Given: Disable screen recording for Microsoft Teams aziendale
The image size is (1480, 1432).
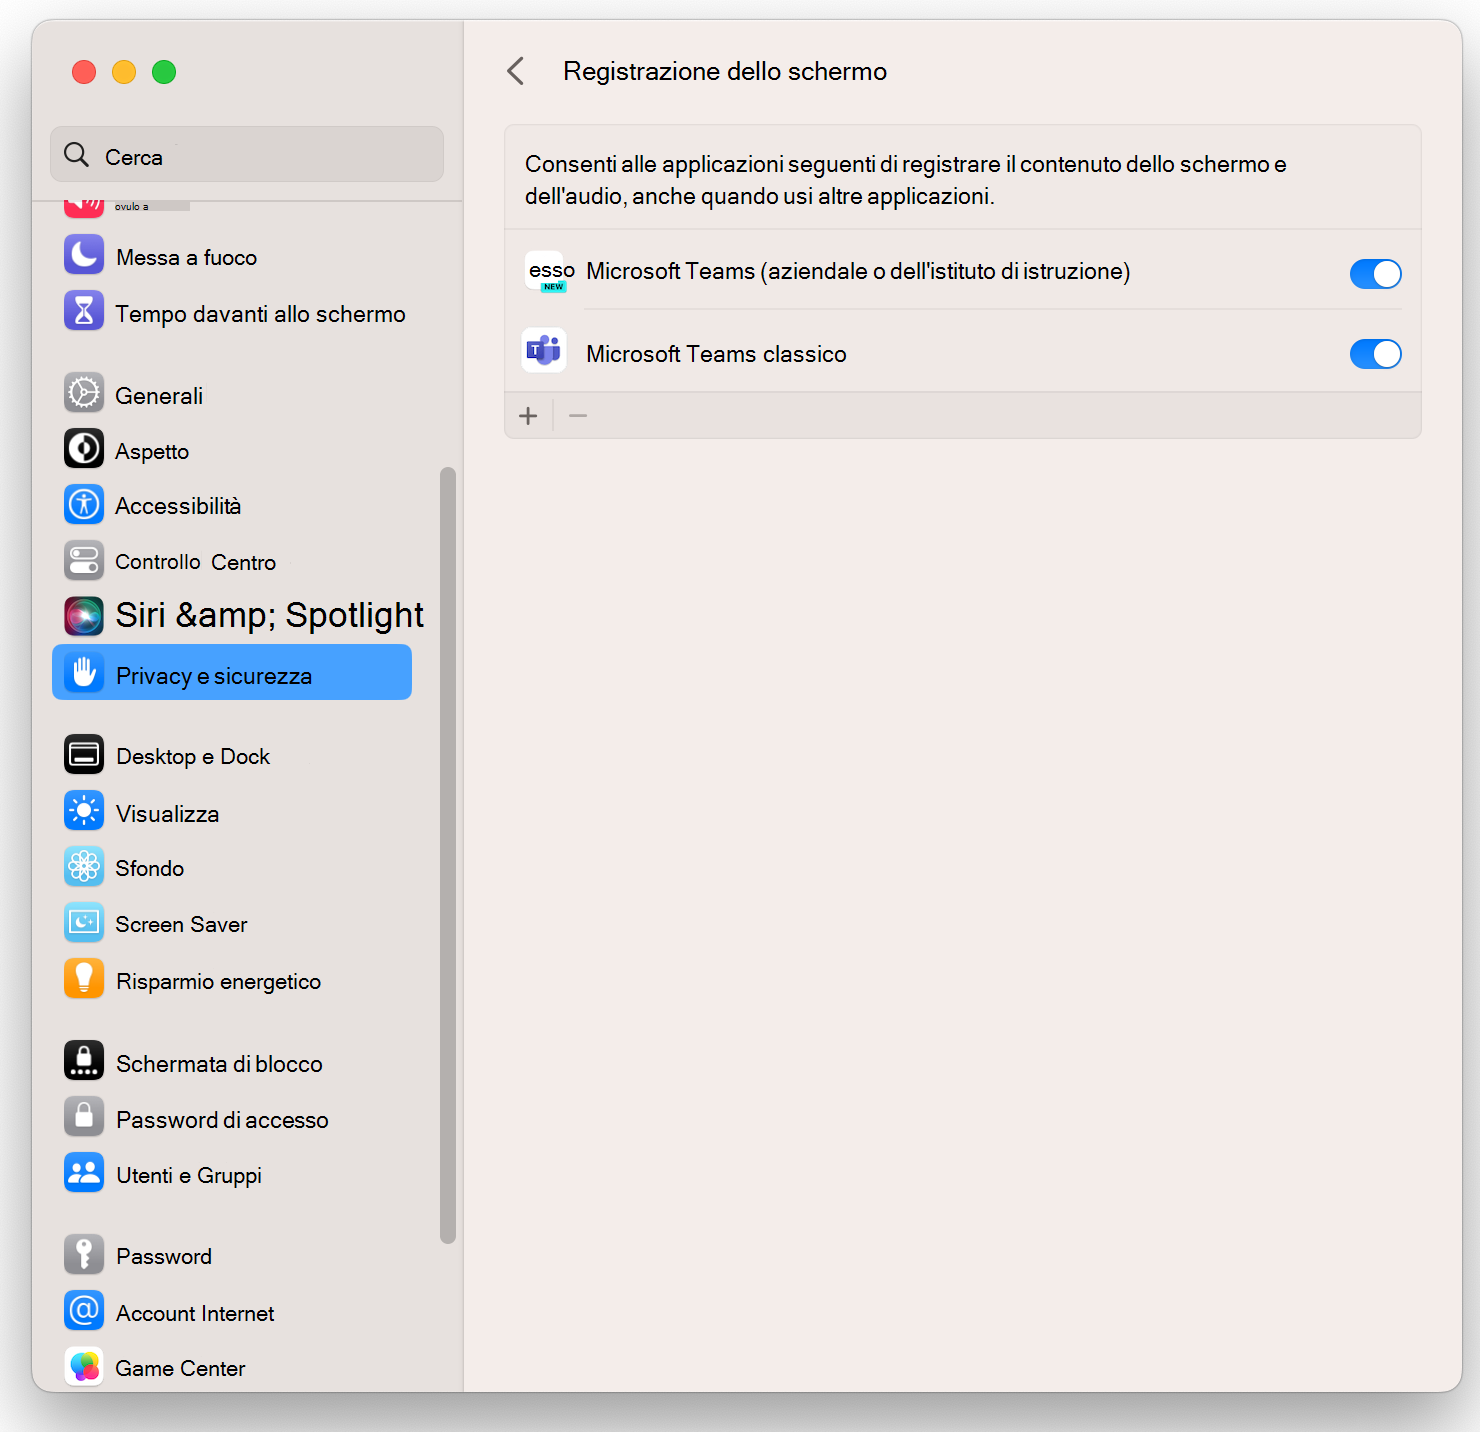Looking at the screenshot, I should [x=1375, y=273].
